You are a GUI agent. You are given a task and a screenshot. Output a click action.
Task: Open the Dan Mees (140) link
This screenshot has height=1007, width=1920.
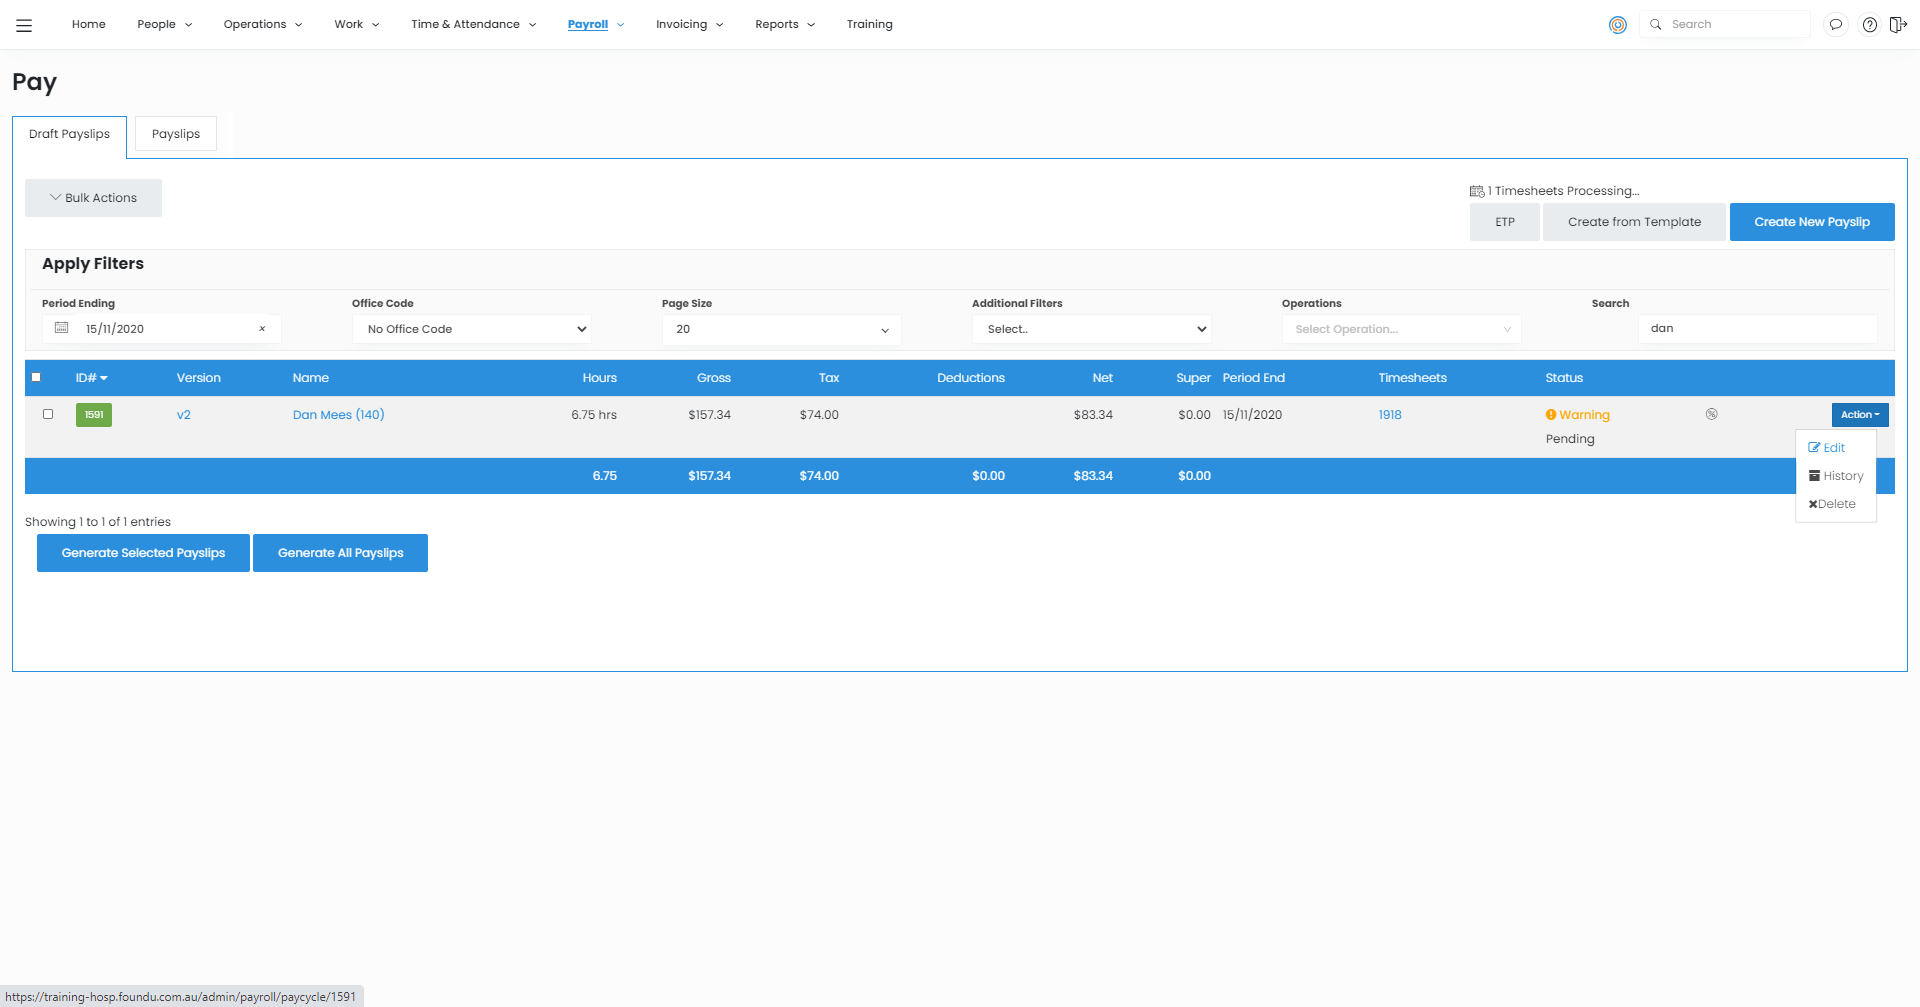coord(338,415)
